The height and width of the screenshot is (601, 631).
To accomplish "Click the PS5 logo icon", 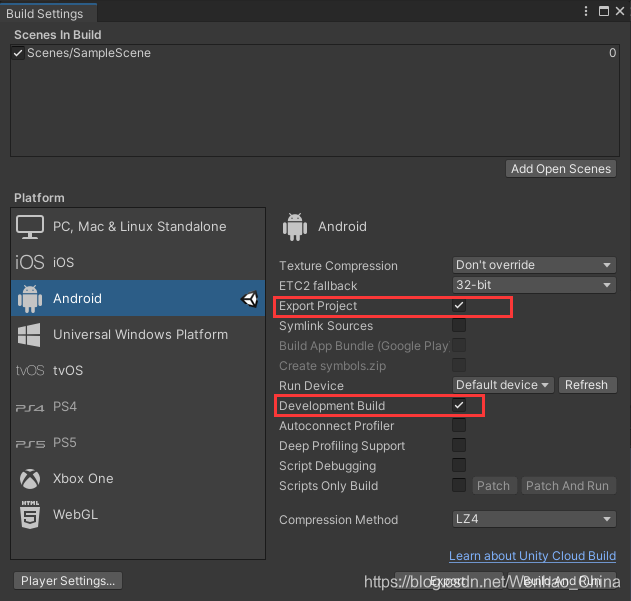I will pyautogui.click(x=30, y=444).
